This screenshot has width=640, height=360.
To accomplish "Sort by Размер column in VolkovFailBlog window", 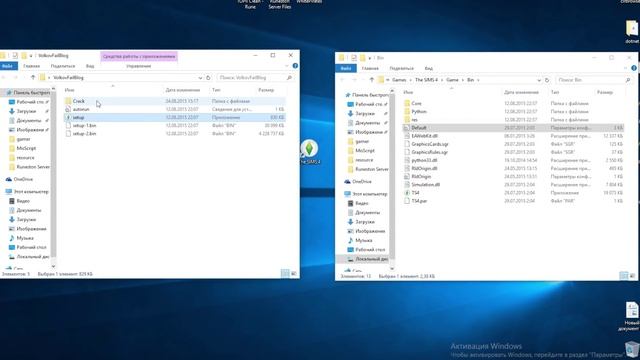I will [x=266, y=90].
